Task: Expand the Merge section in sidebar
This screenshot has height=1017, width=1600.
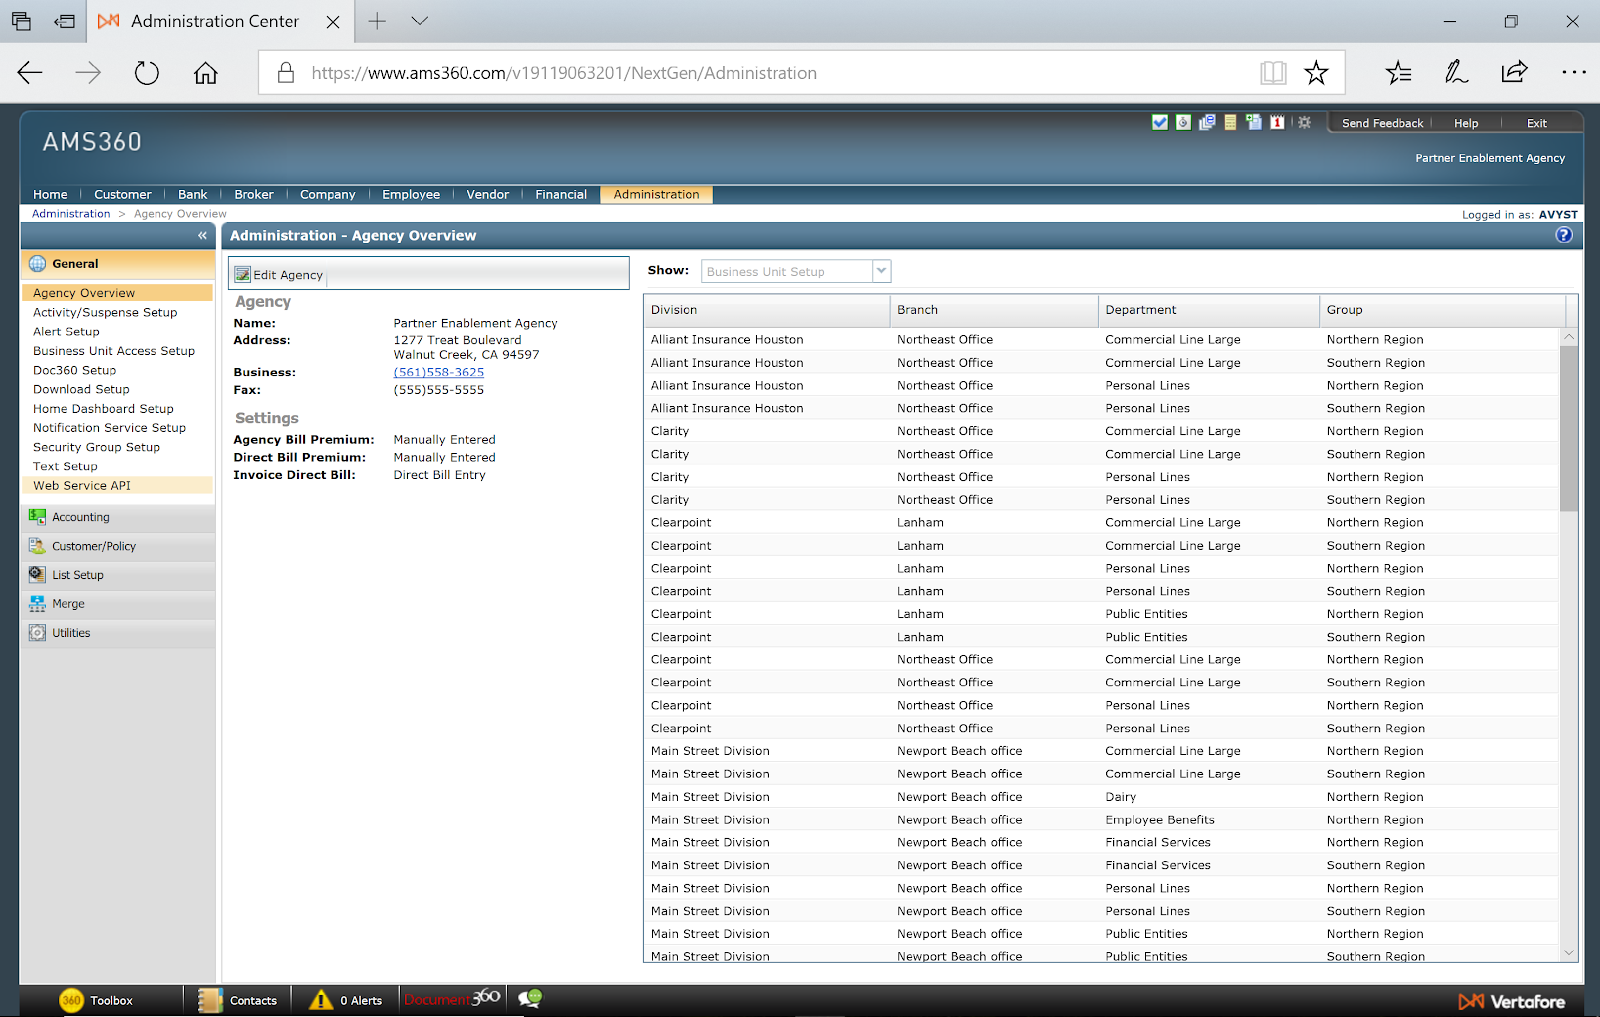Action: [118, 604]
